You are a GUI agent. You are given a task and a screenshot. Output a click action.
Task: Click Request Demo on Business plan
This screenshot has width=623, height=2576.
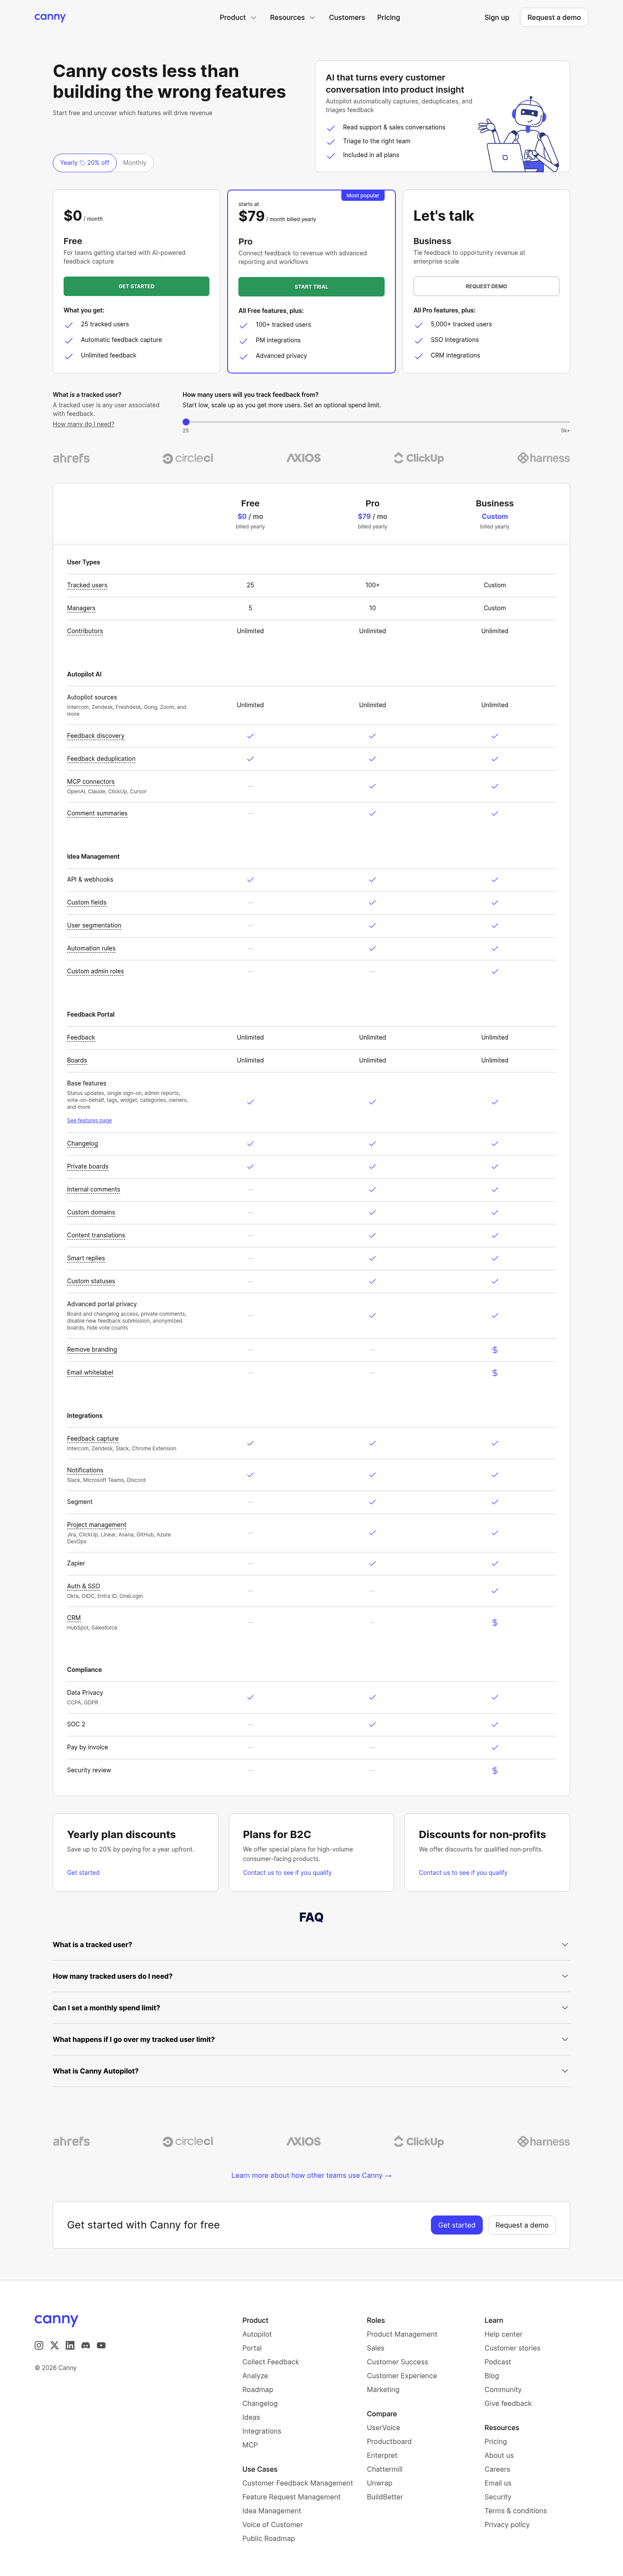[486, 286]
